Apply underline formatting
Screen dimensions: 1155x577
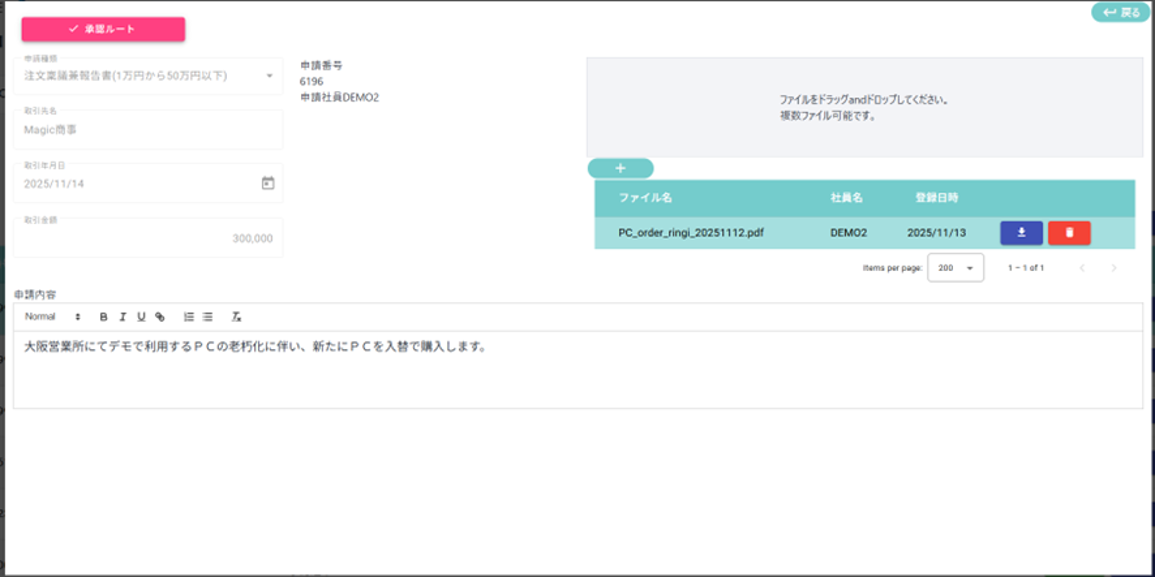141,317
